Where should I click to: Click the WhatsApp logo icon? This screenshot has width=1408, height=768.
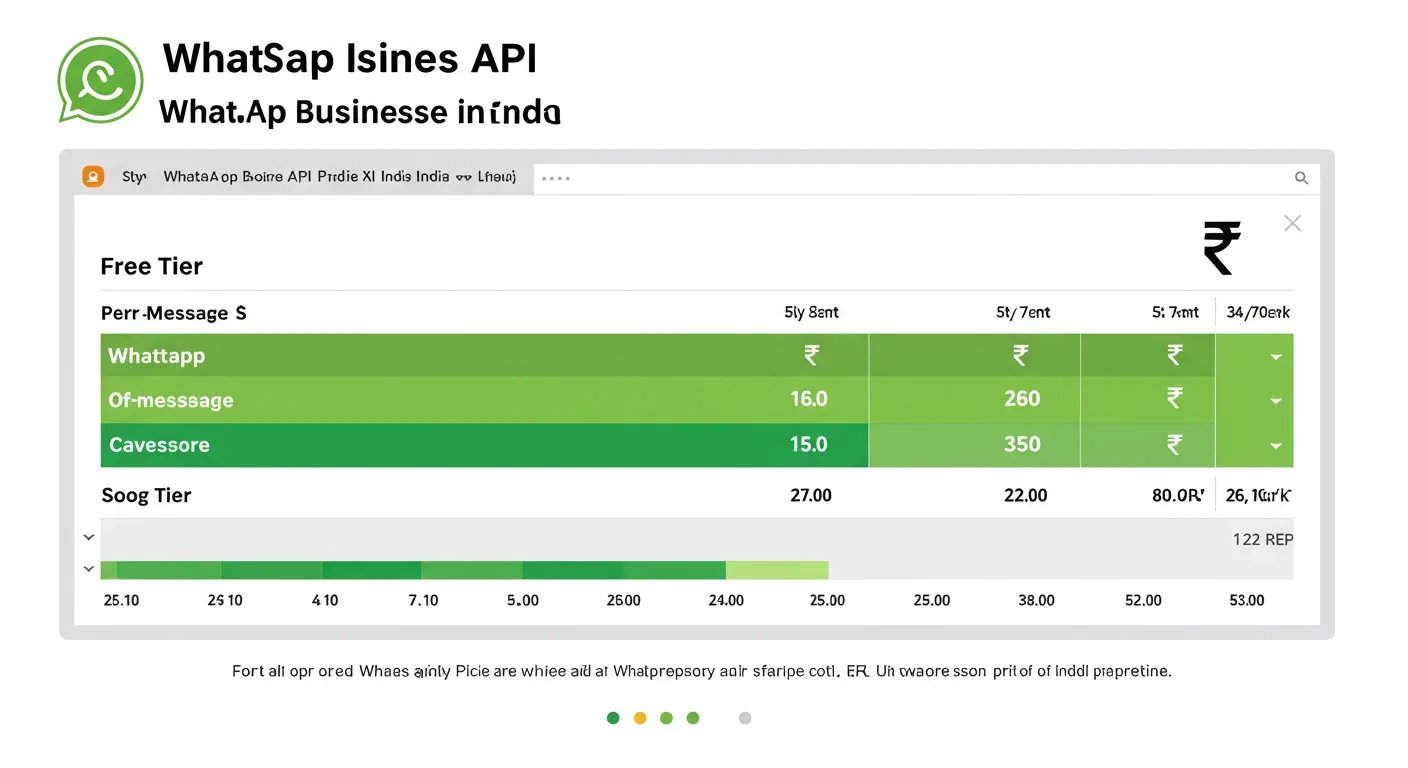coord(100,80)
